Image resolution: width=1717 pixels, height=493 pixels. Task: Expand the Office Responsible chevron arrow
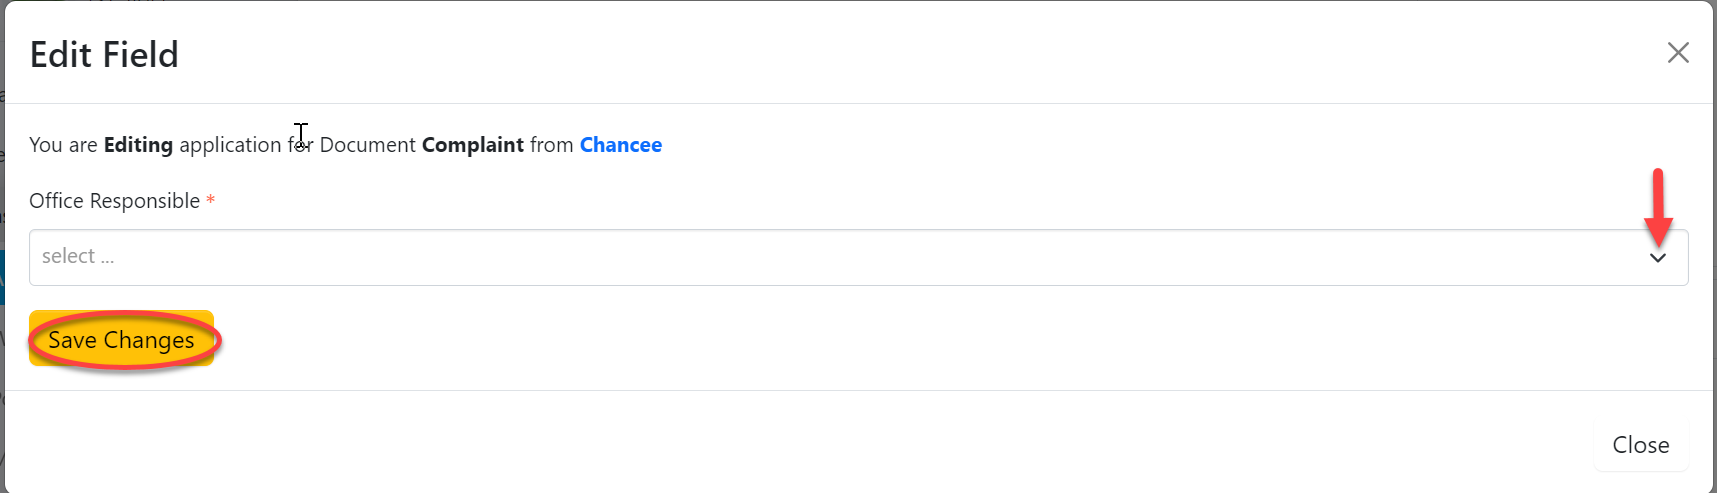click(1658, 258)
